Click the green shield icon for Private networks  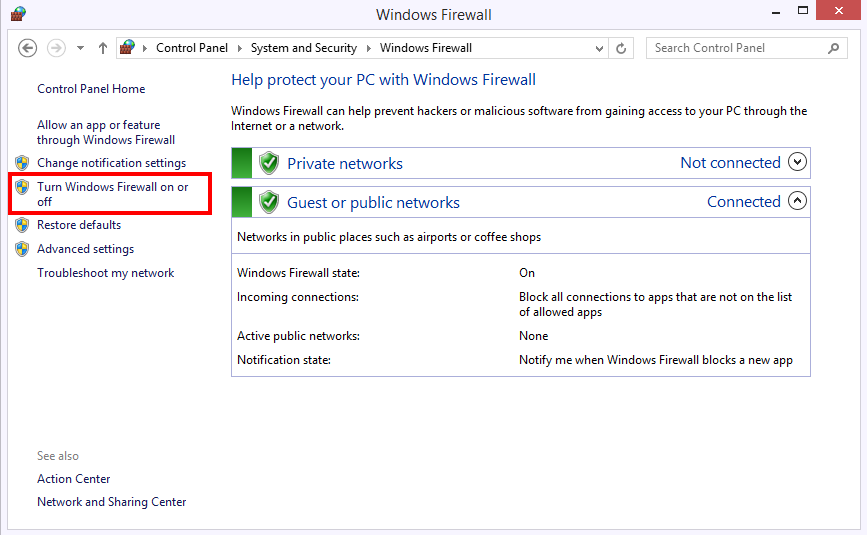tap(269, 163)
